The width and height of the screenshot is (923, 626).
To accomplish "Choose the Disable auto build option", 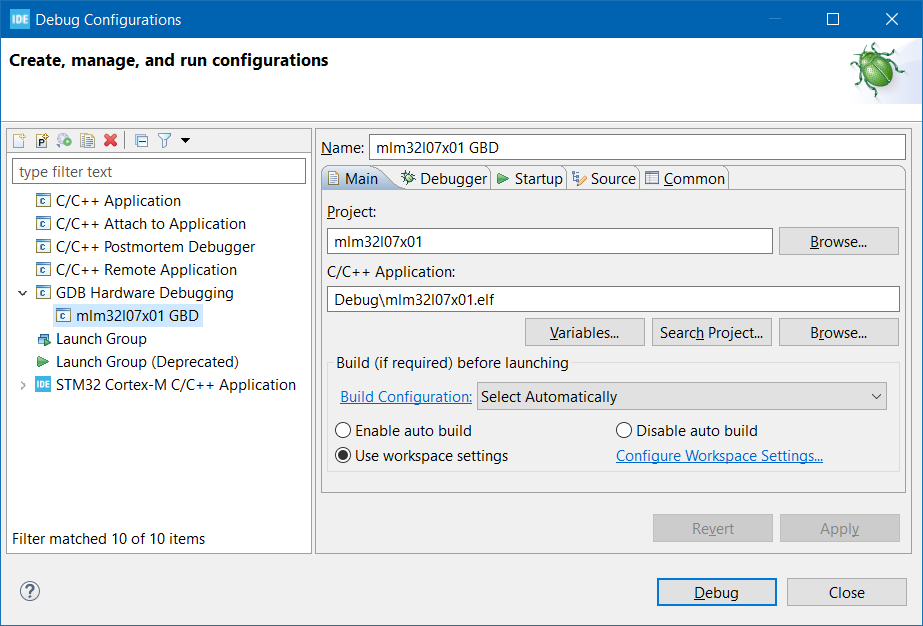I will click(624, 431).
